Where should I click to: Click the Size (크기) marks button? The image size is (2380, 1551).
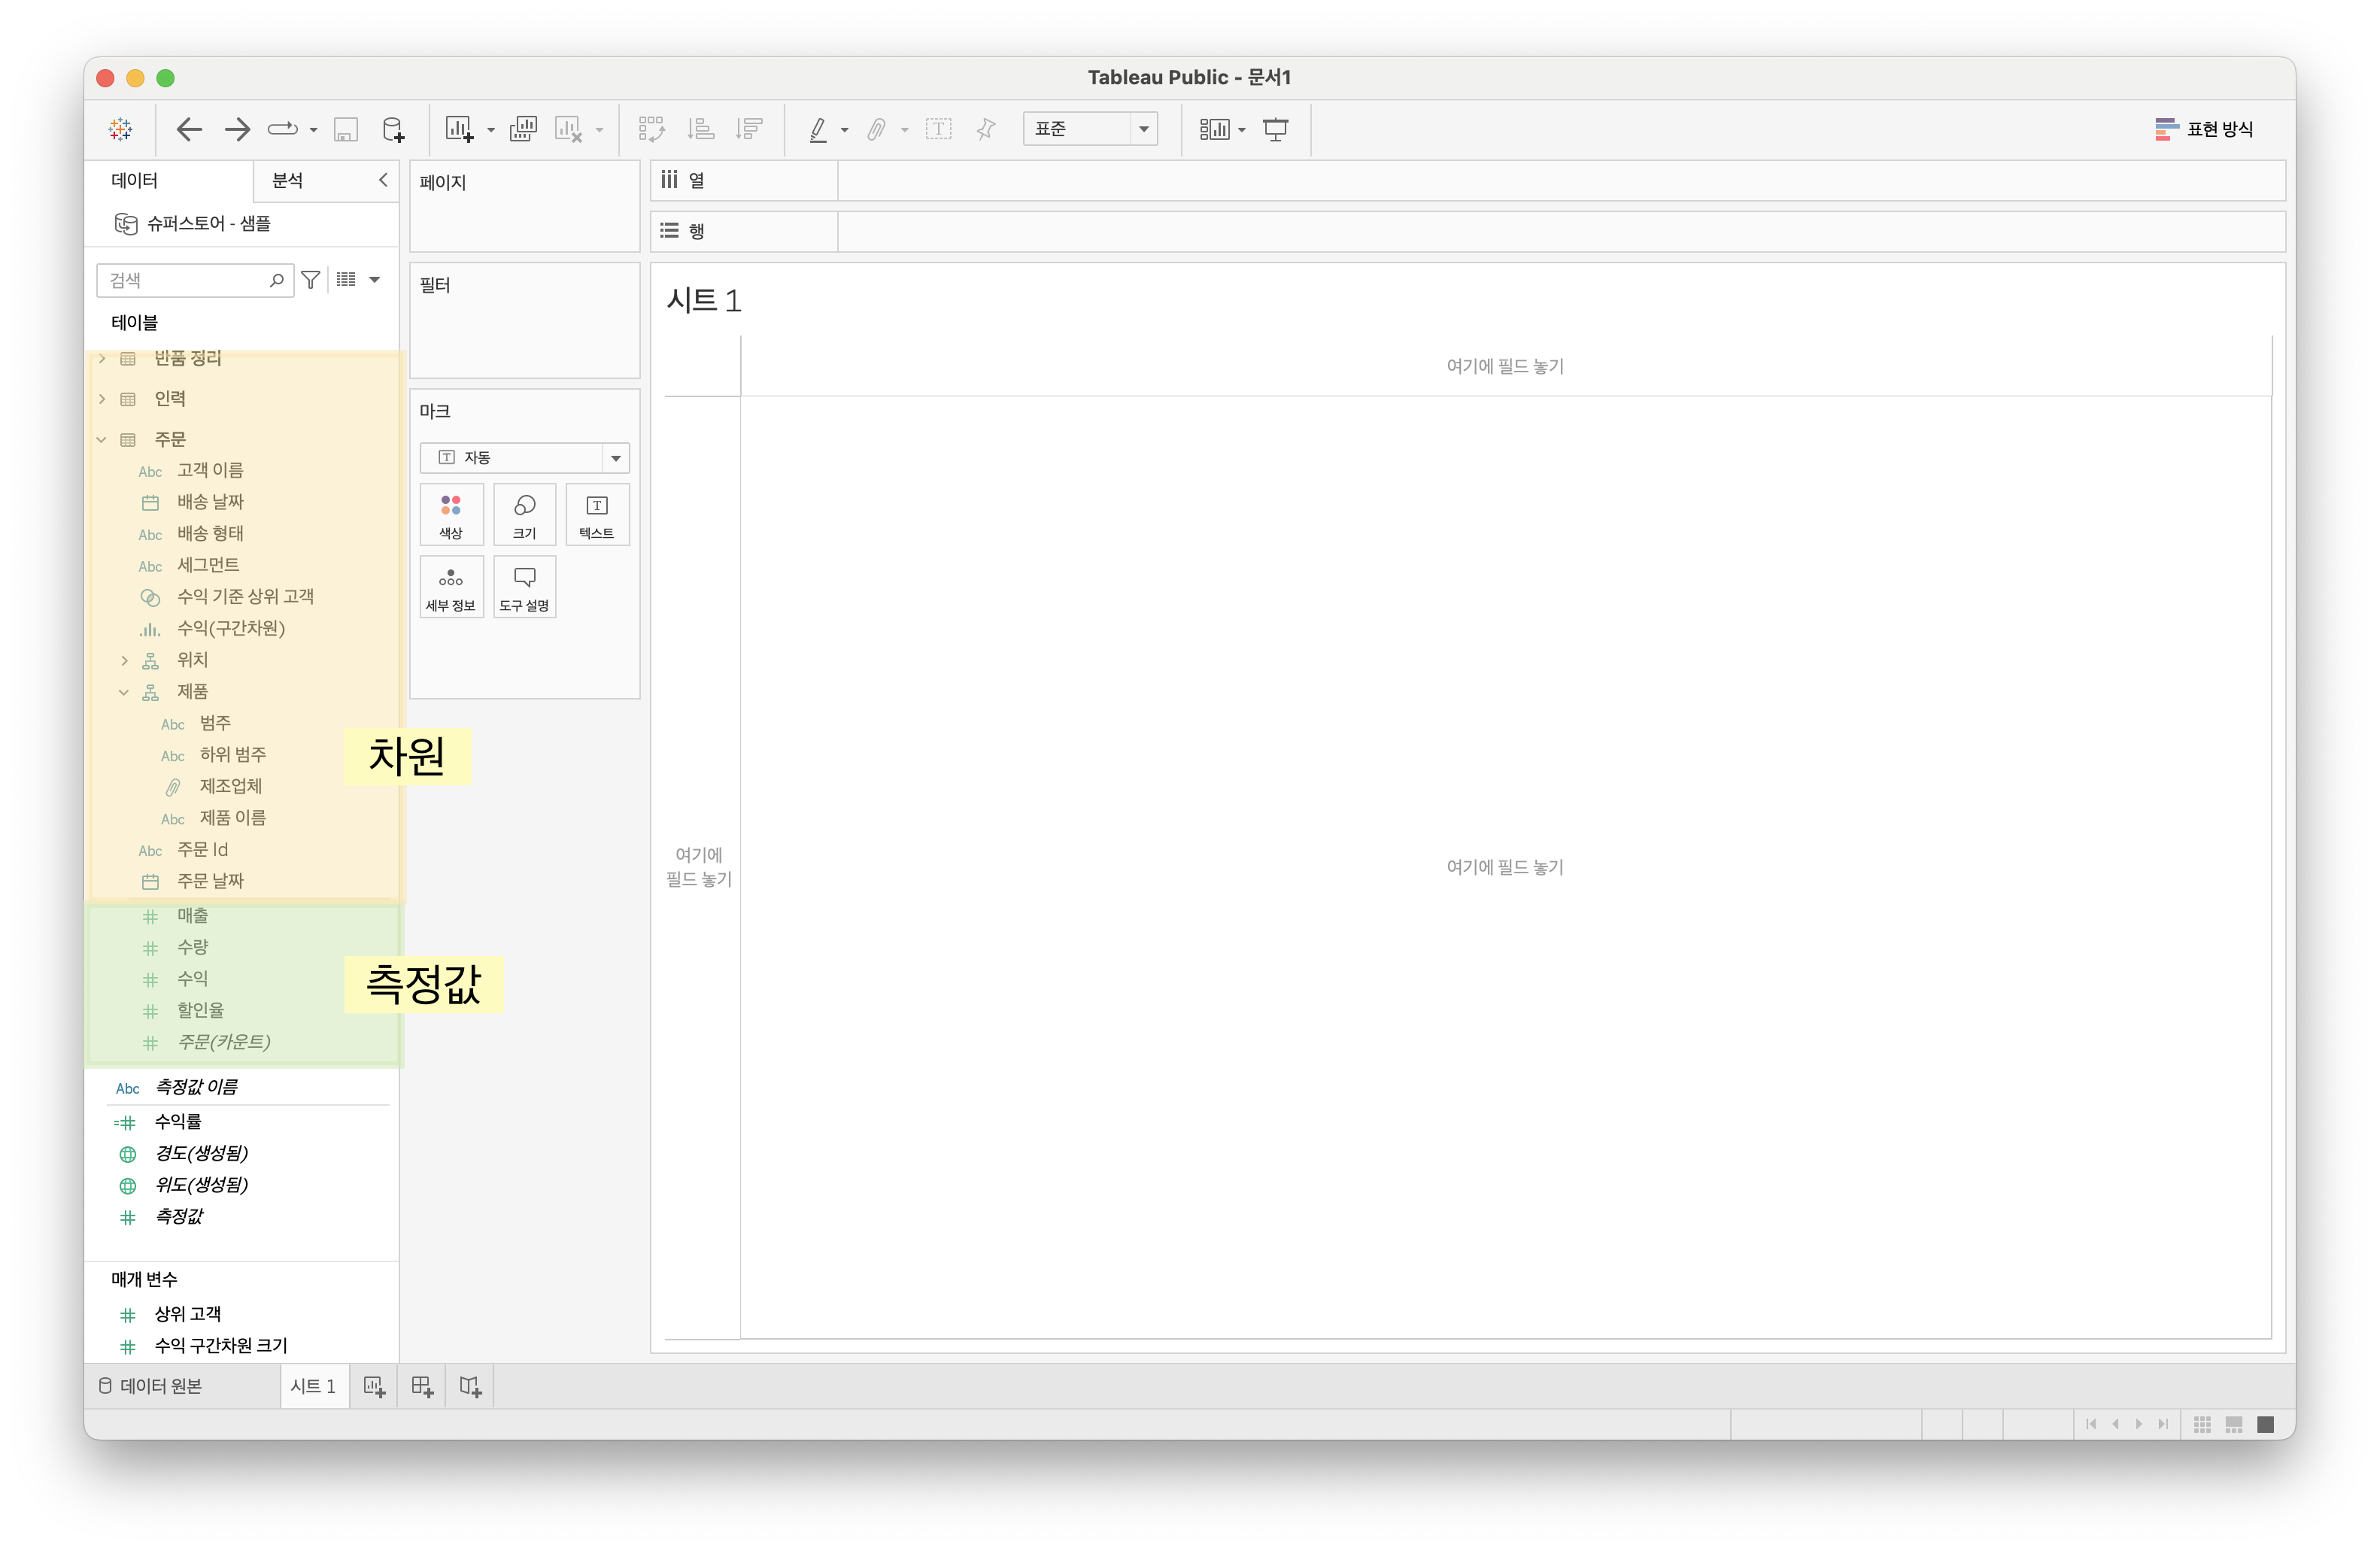pos(524,515)
